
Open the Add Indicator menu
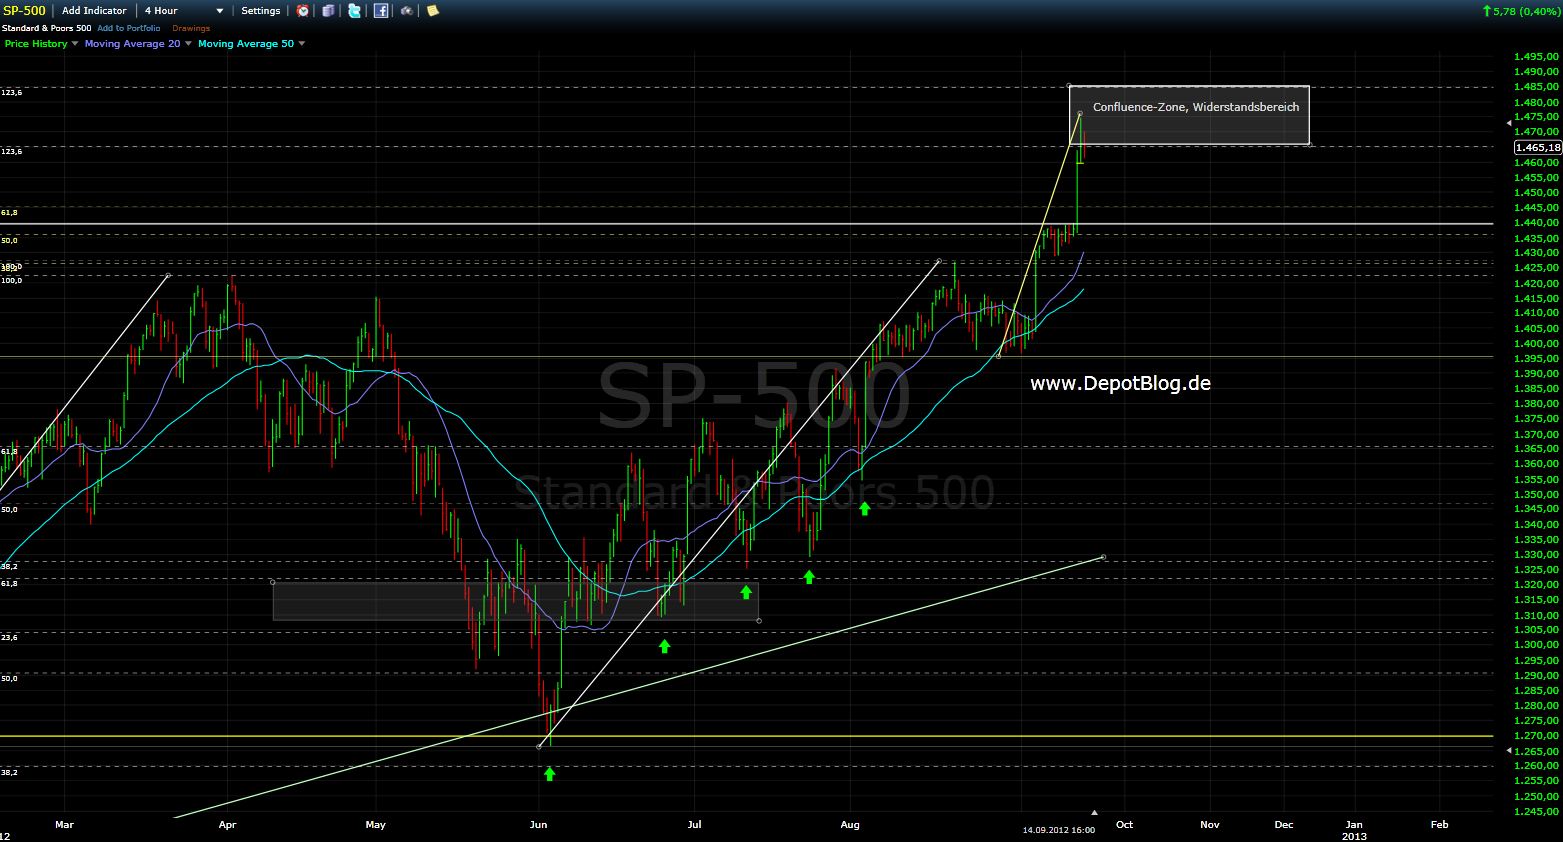(x=94, y=11)
